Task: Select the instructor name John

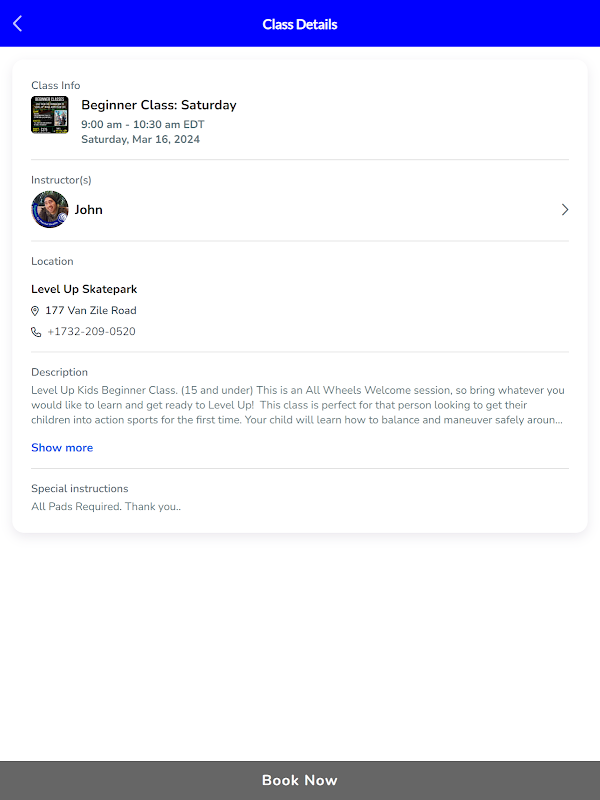Action: tap(89, 210)
